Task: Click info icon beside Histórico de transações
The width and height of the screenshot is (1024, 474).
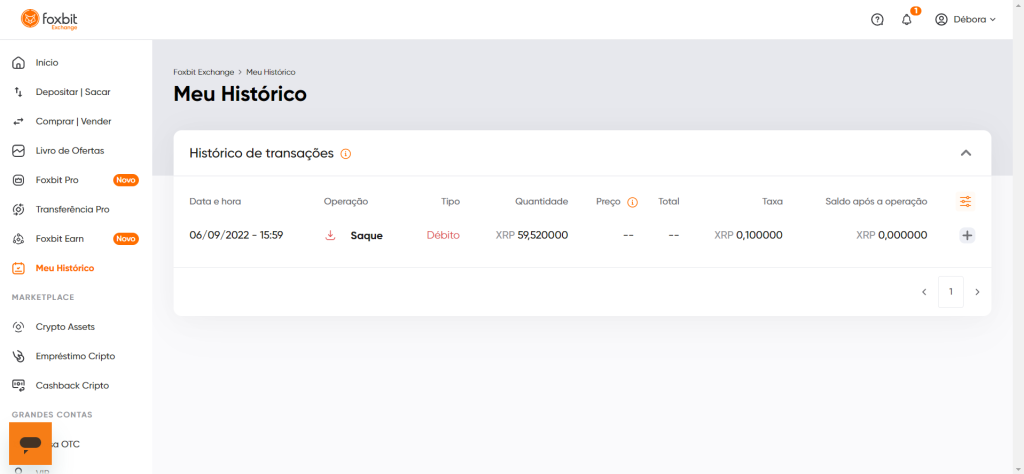Action: [346, 154]
